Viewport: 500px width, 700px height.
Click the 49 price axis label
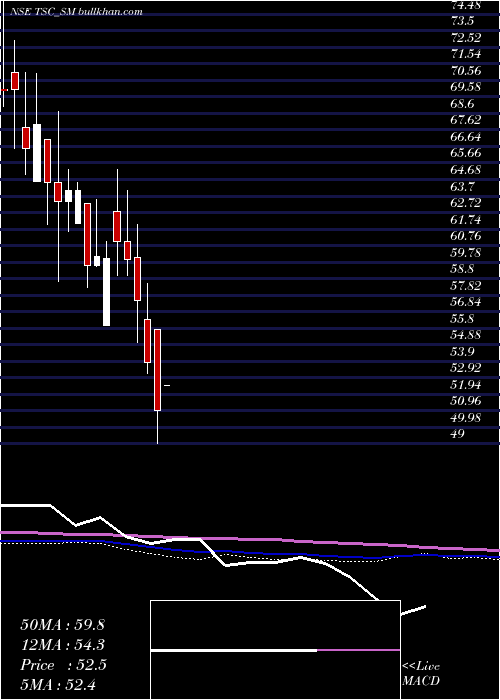pos(458,434)
